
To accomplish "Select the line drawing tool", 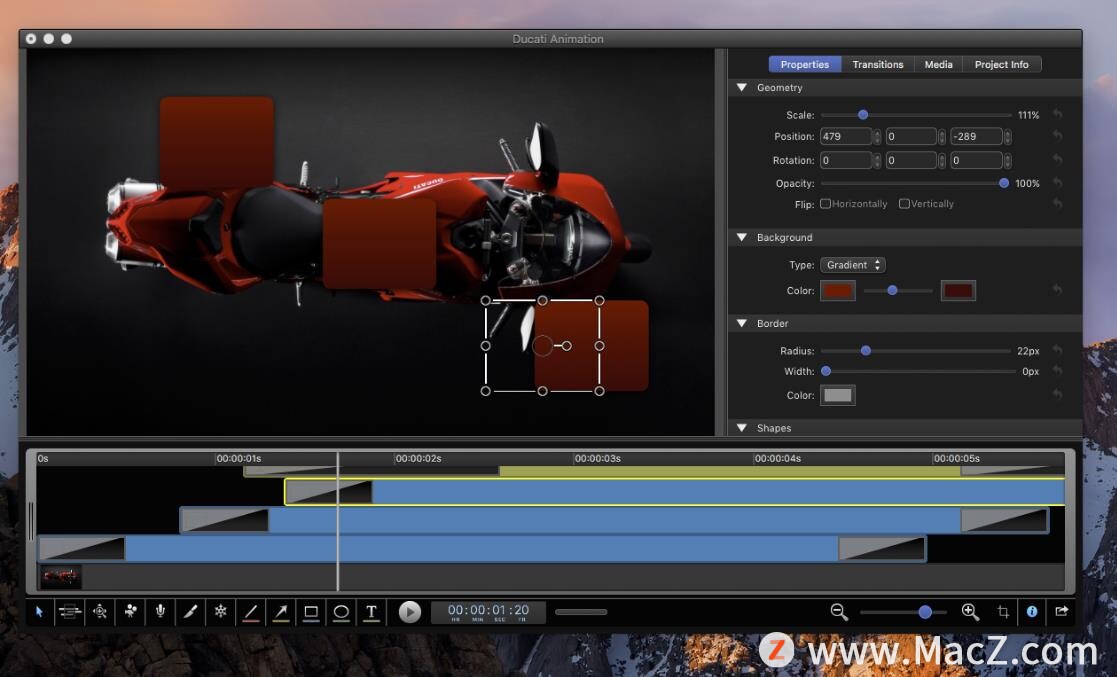I will [251, 612].
